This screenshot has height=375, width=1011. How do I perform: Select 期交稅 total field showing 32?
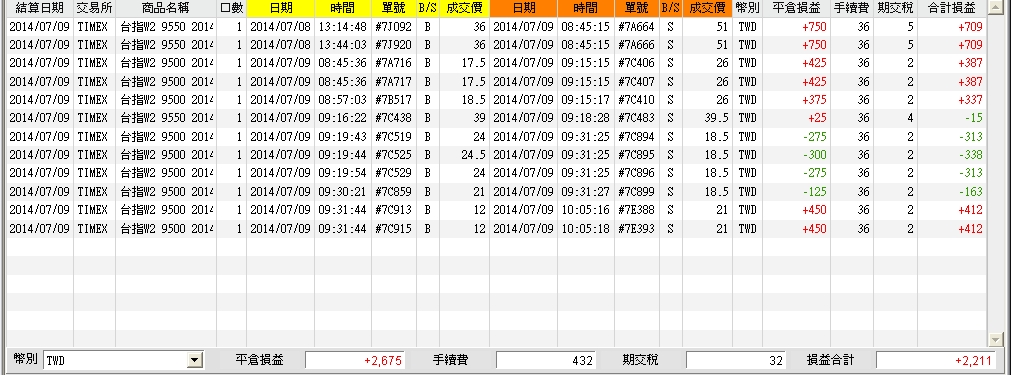(736, 360)
